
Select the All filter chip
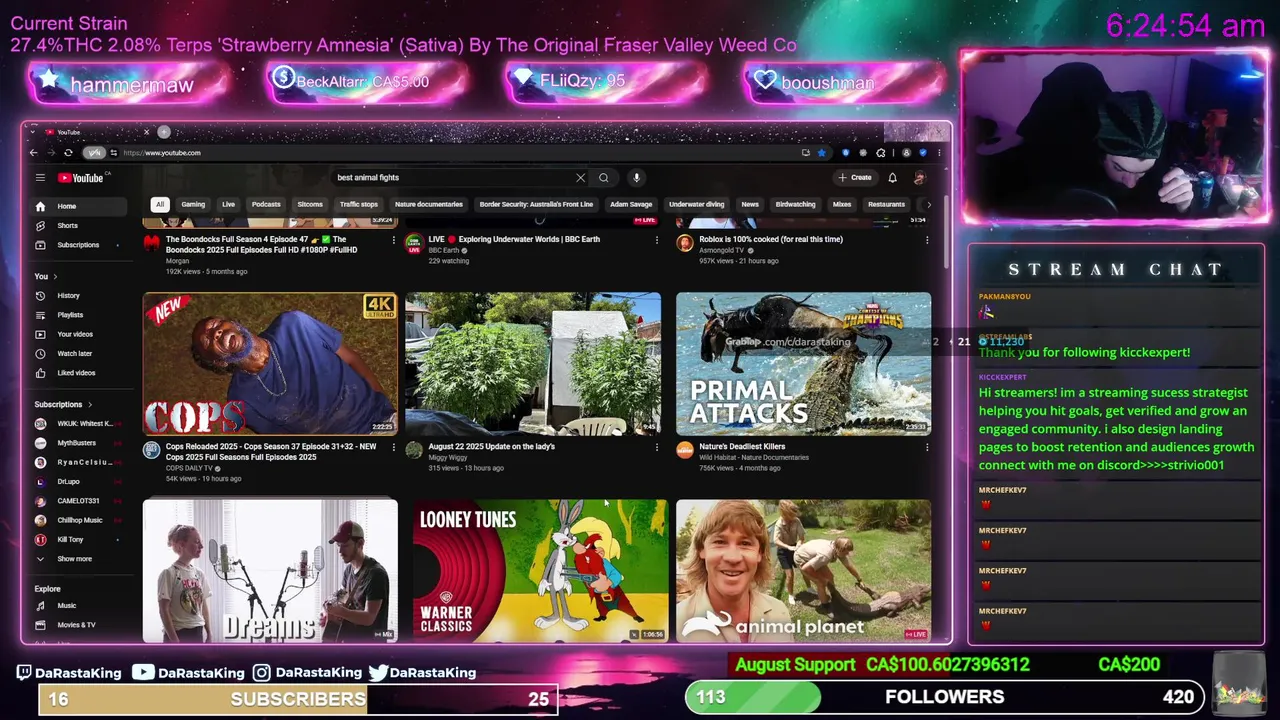(x=159, y=205)
